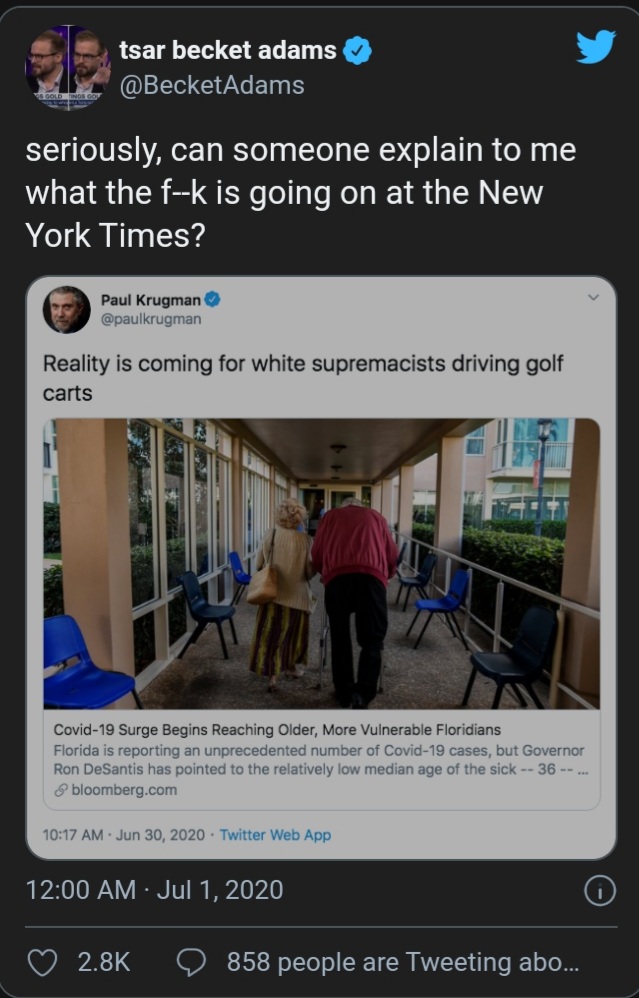
Task: Open the tweet info circle icon
Action: click(600, 890)
